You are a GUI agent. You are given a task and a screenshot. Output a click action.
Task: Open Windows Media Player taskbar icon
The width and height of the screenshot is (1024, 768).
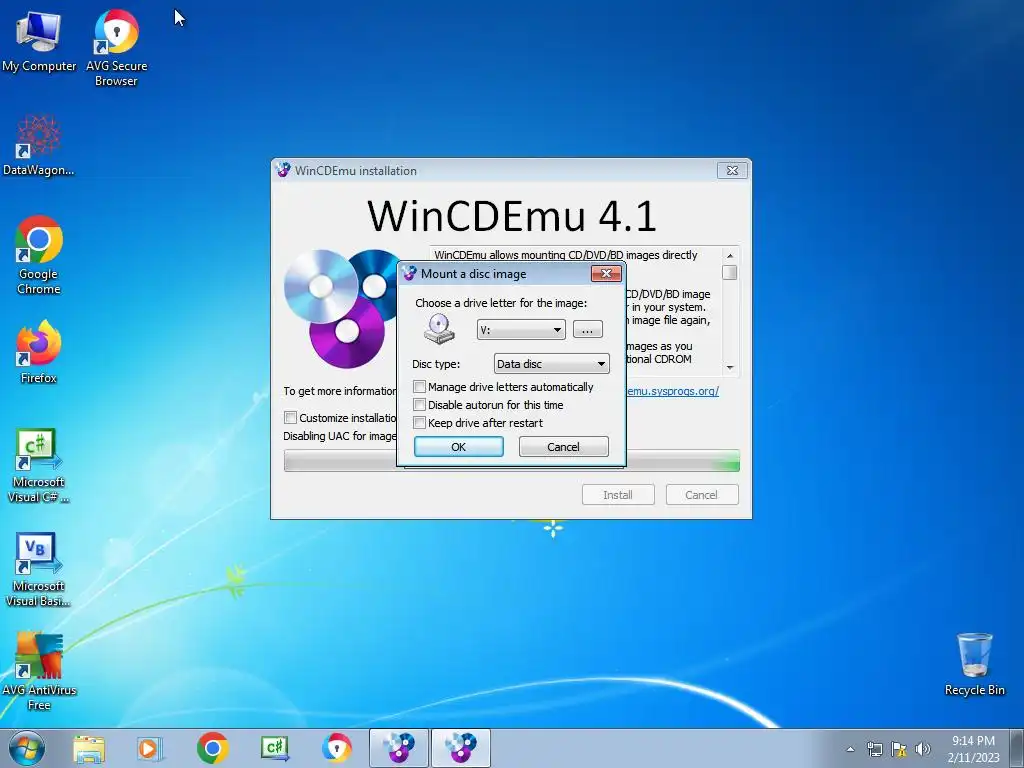(150, 748)
